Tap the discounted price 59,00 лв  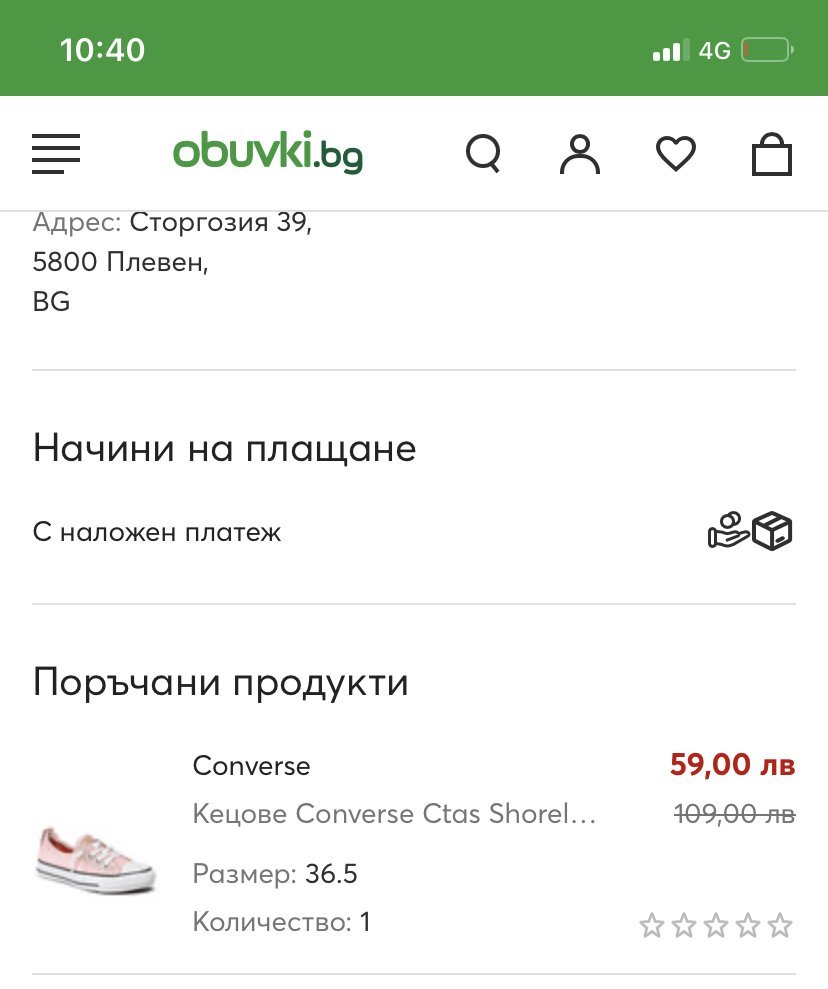pyautogui.click(x=732, y=766)
